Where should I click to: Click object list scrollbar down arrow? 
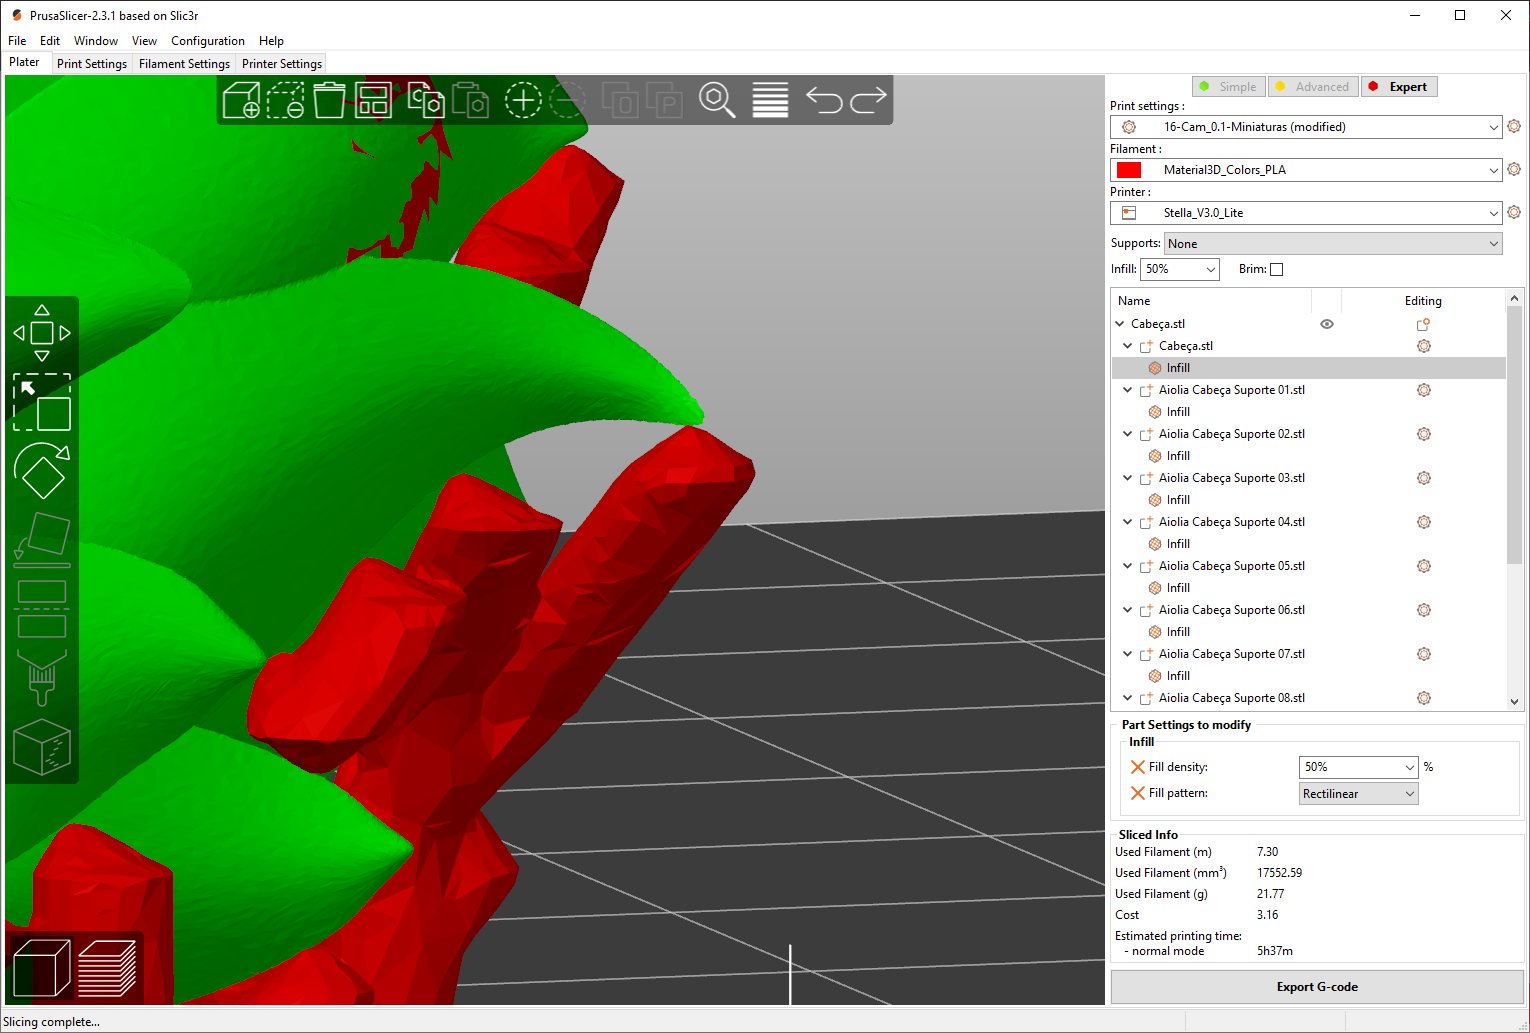click(x=1514, y=702)
